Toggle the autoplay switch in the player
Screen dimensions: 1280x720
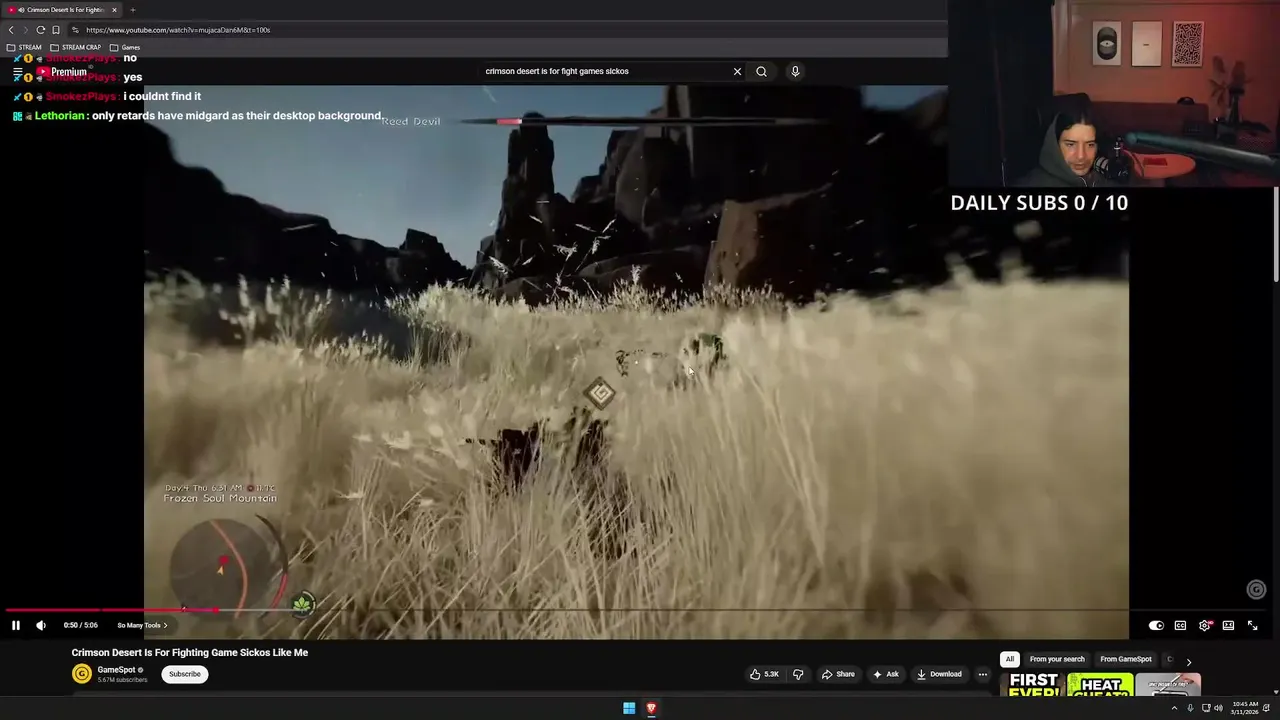(x=1156, y=625)
